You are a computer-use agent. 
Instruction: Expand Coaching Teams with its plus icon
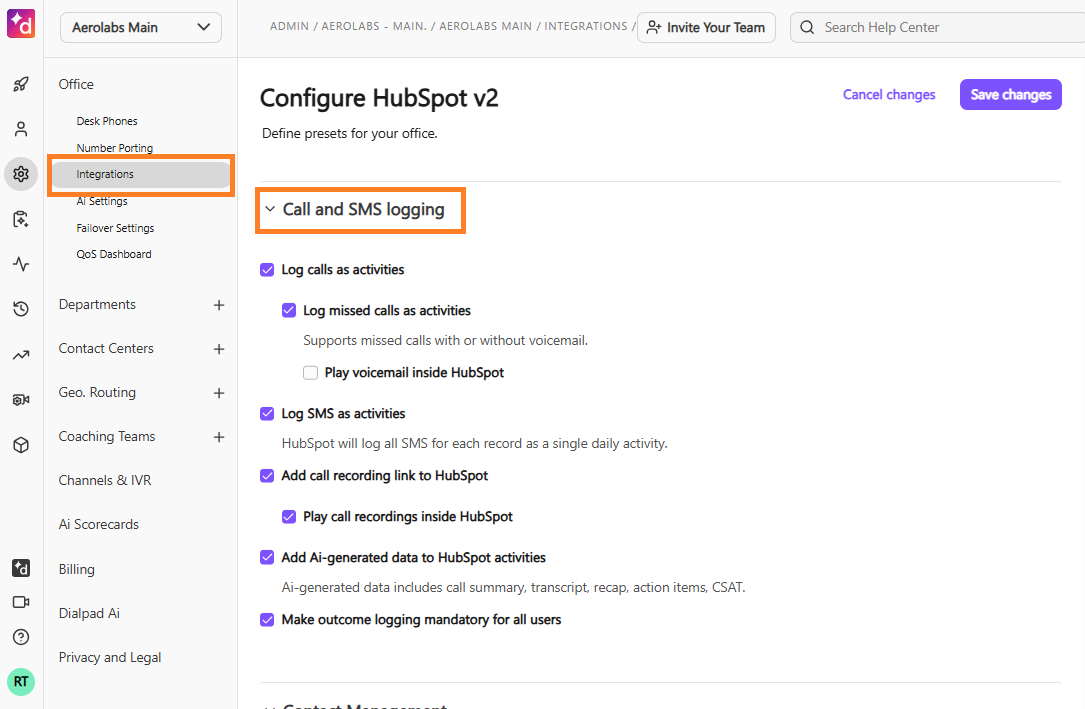(219, 437)
